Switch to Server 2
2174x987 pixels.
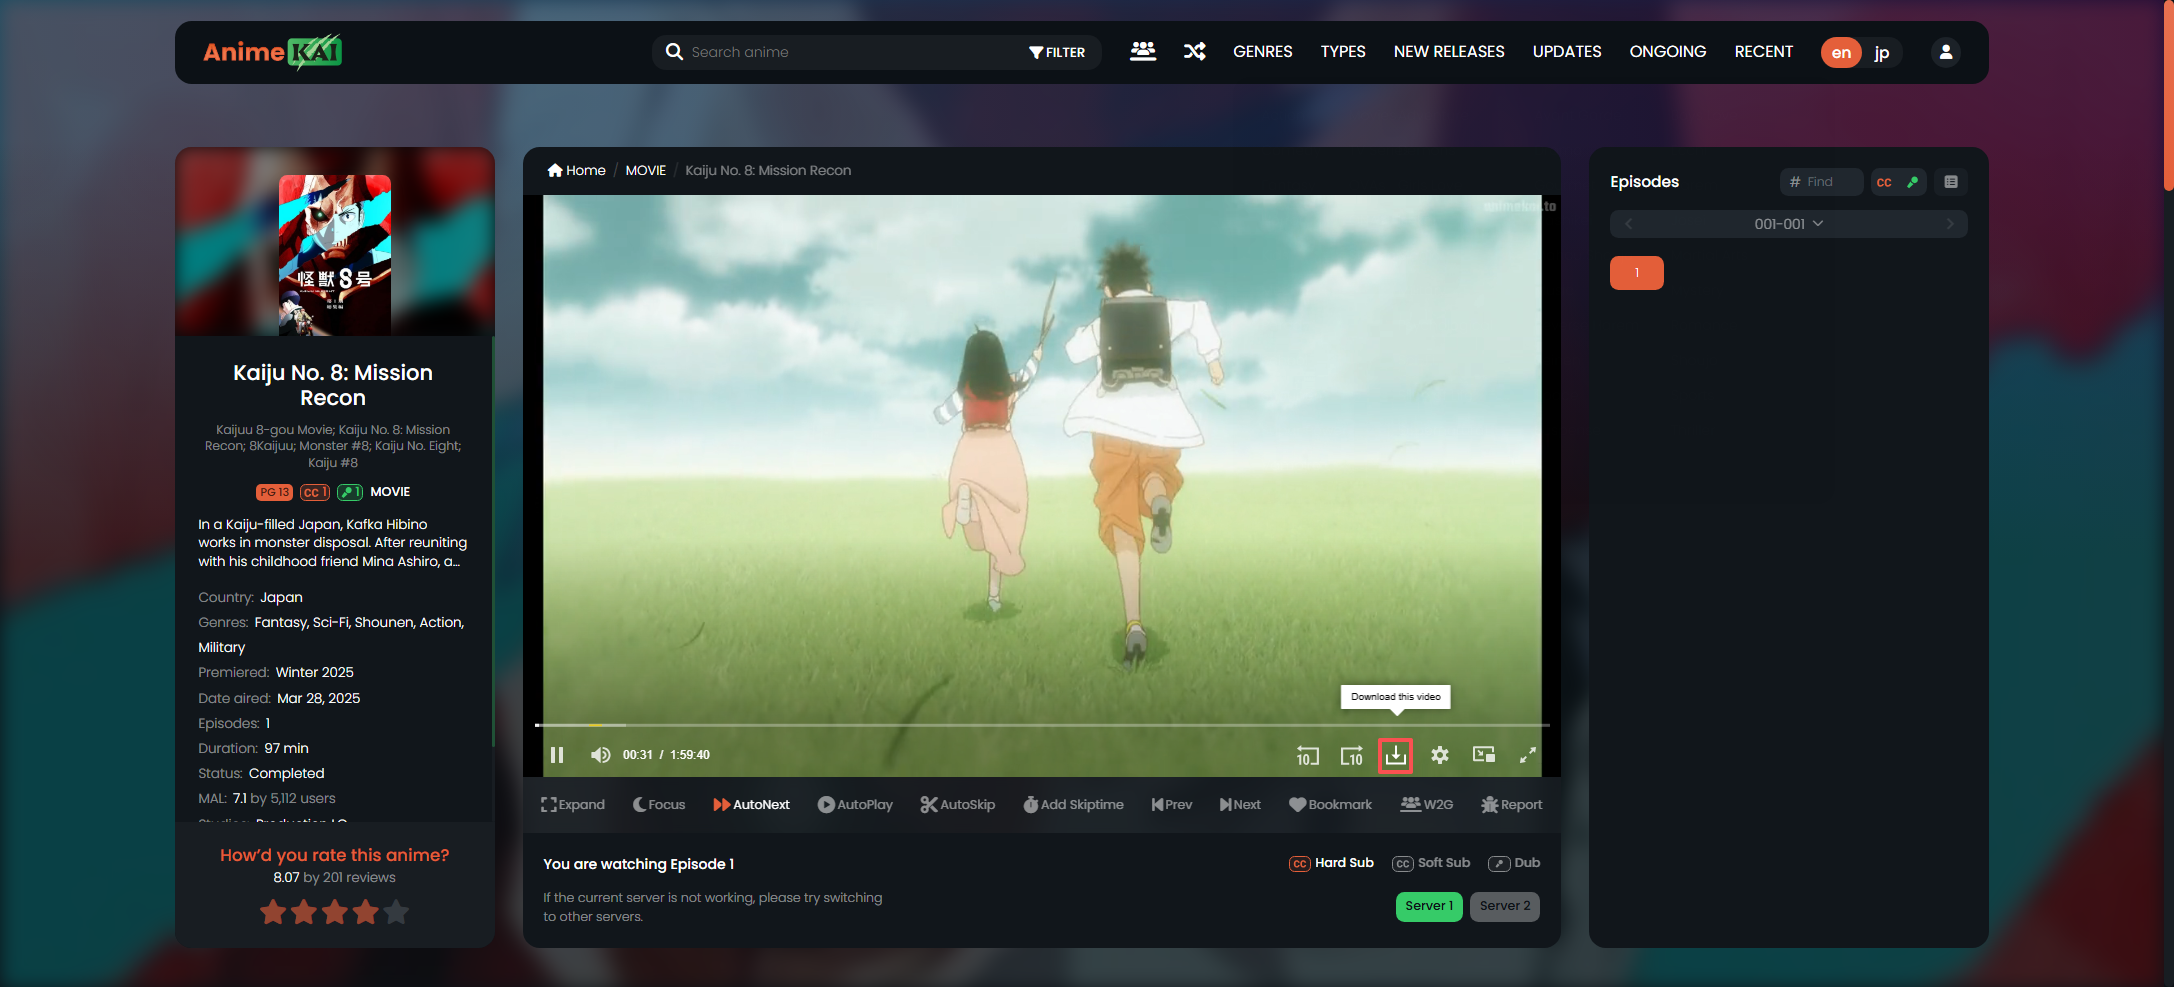pyautogui.click(x=1504, y=906)
